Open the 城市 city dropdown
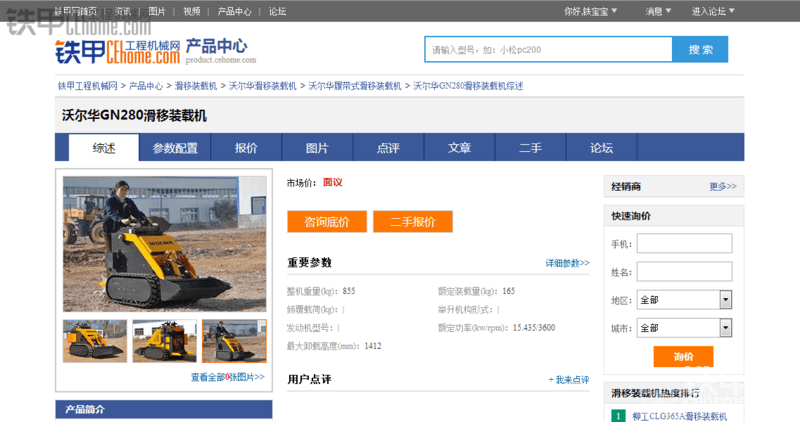The image size is (800, 422). coord(684,328)
